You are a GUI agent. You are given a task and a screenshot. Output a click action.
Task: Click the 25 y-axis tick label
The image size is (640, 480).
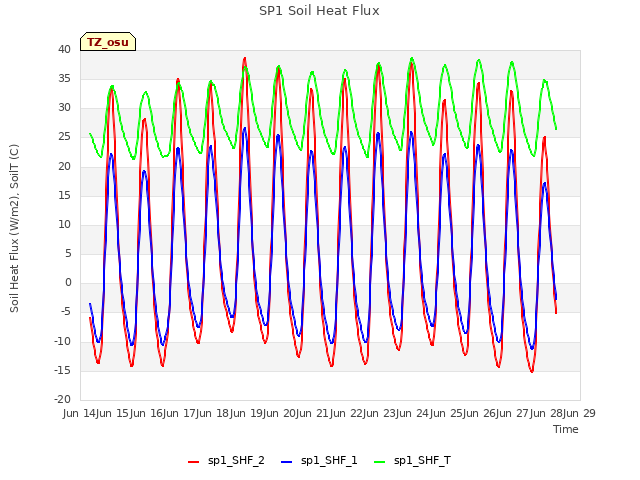point(64,137)
